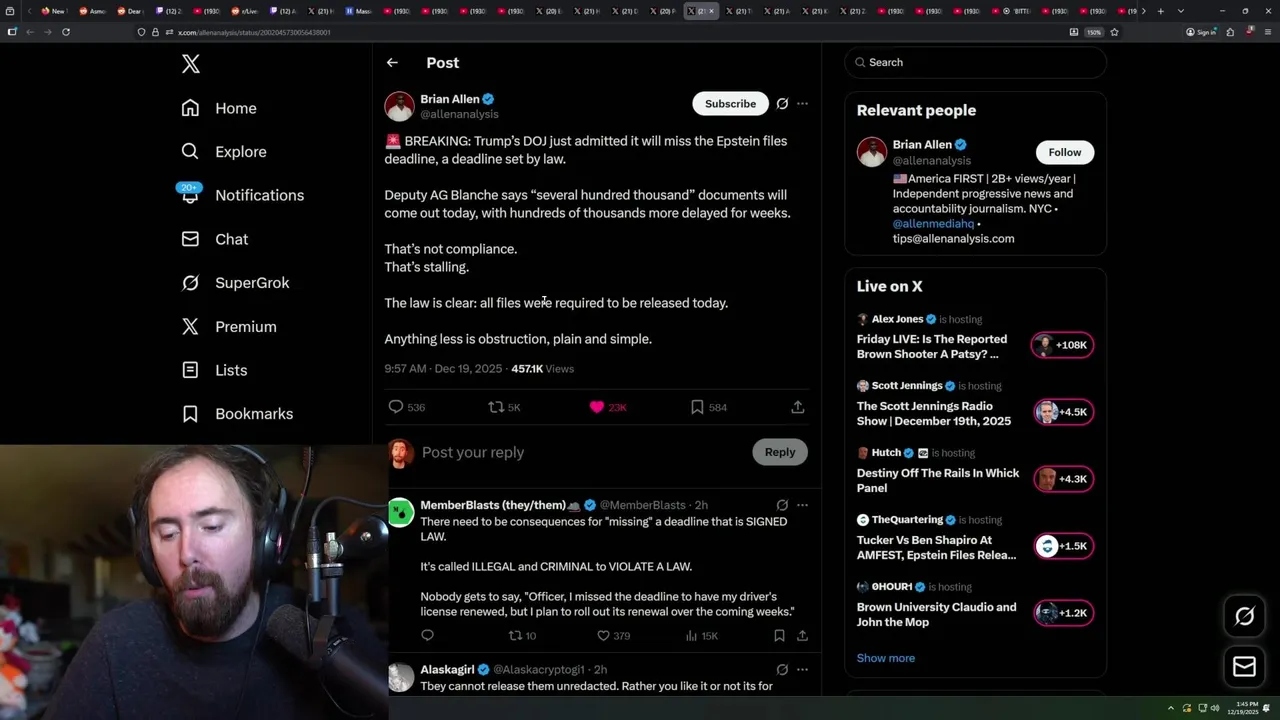View analytics showing 15K on the MemberBlasts reply
Viewport: 1280px width, 720px height.
pyautogui.click(x=702, y=635)
